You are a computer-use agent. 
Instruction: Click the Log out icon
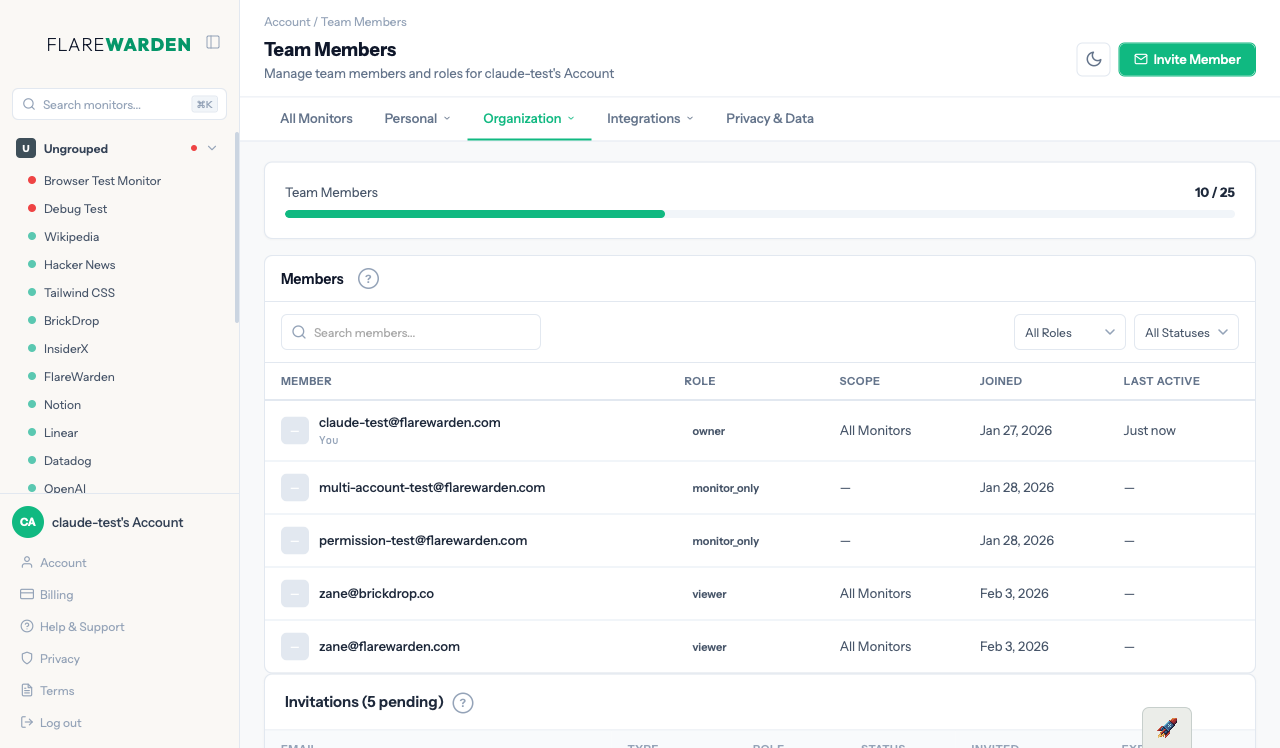pyautogui.click(x=28, y=723)
